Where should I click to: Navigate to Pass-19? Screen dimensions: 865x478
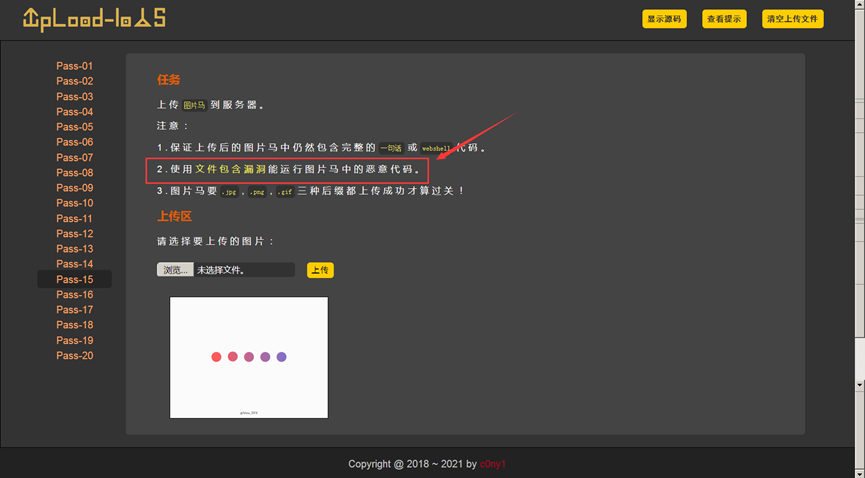pos(74,341)
